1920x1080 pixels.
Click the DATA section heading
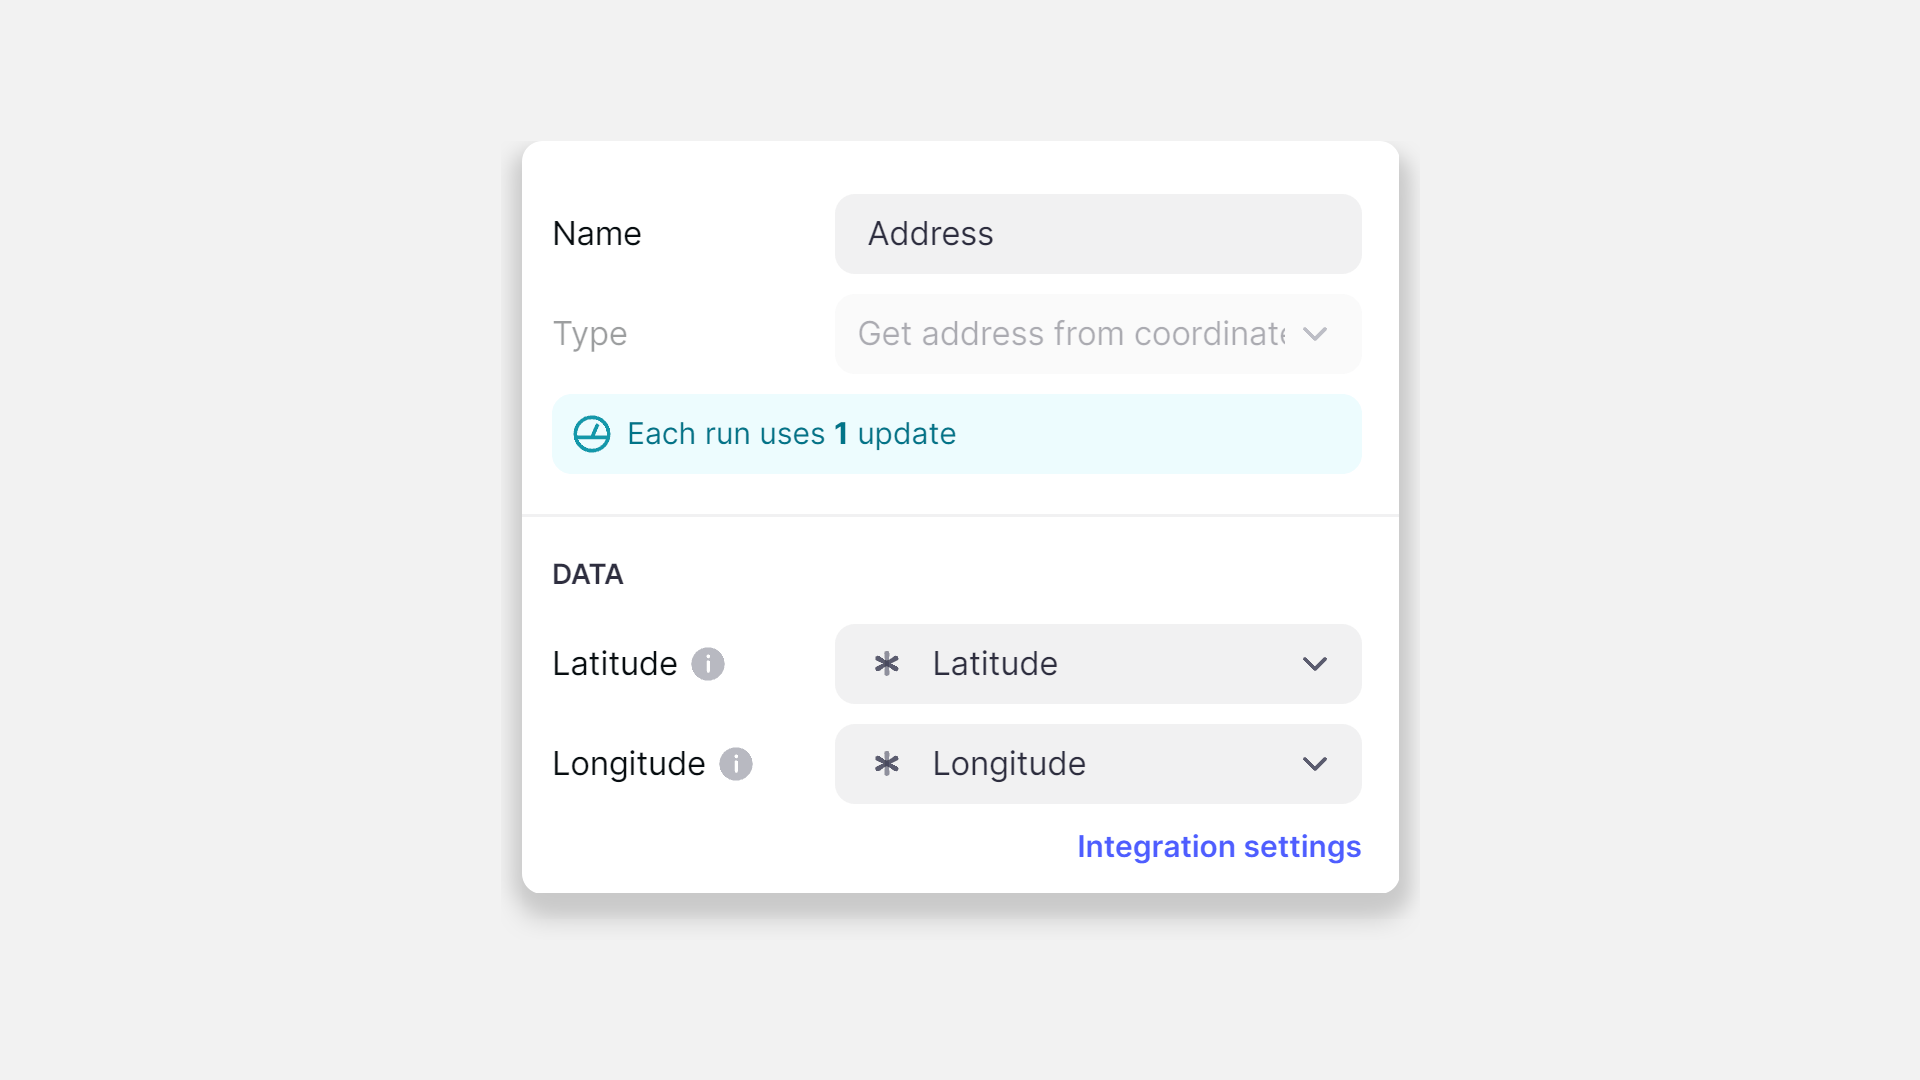click(588, 575)
